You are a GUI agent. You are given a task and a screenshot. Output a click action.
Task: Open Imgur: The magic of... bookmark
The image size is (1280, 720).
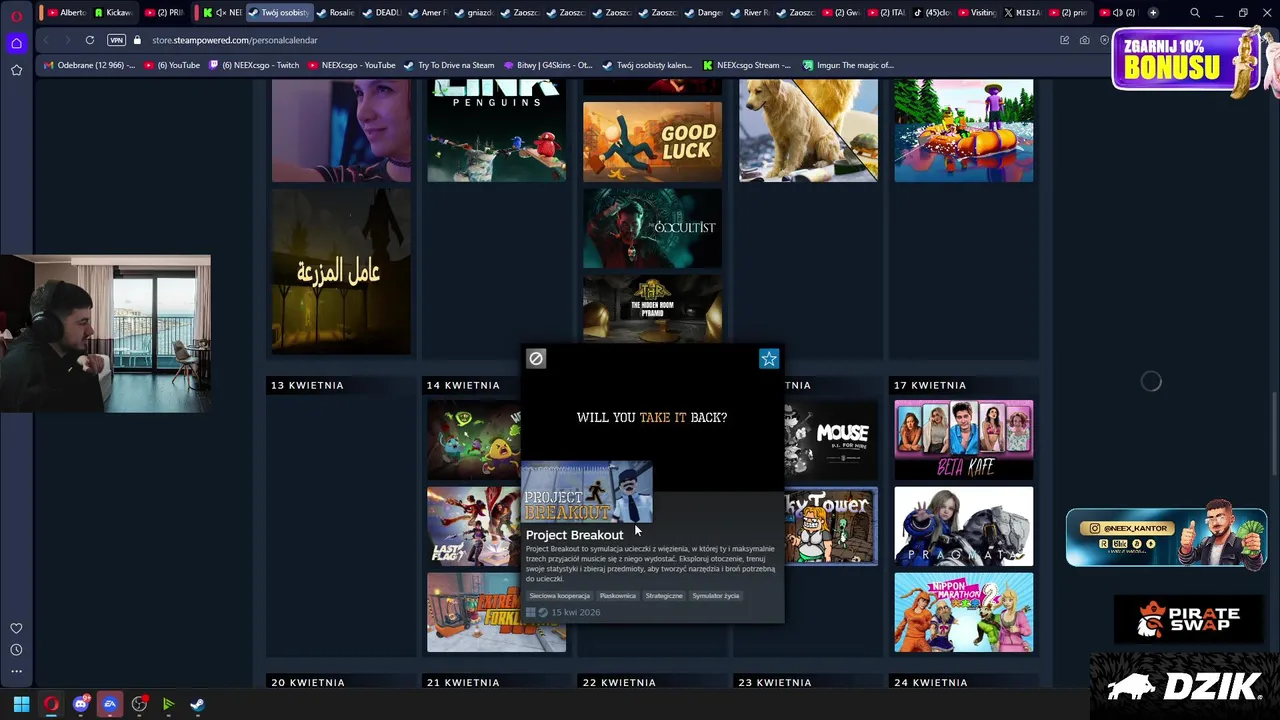pyautogui.click(x=848, y=65)
